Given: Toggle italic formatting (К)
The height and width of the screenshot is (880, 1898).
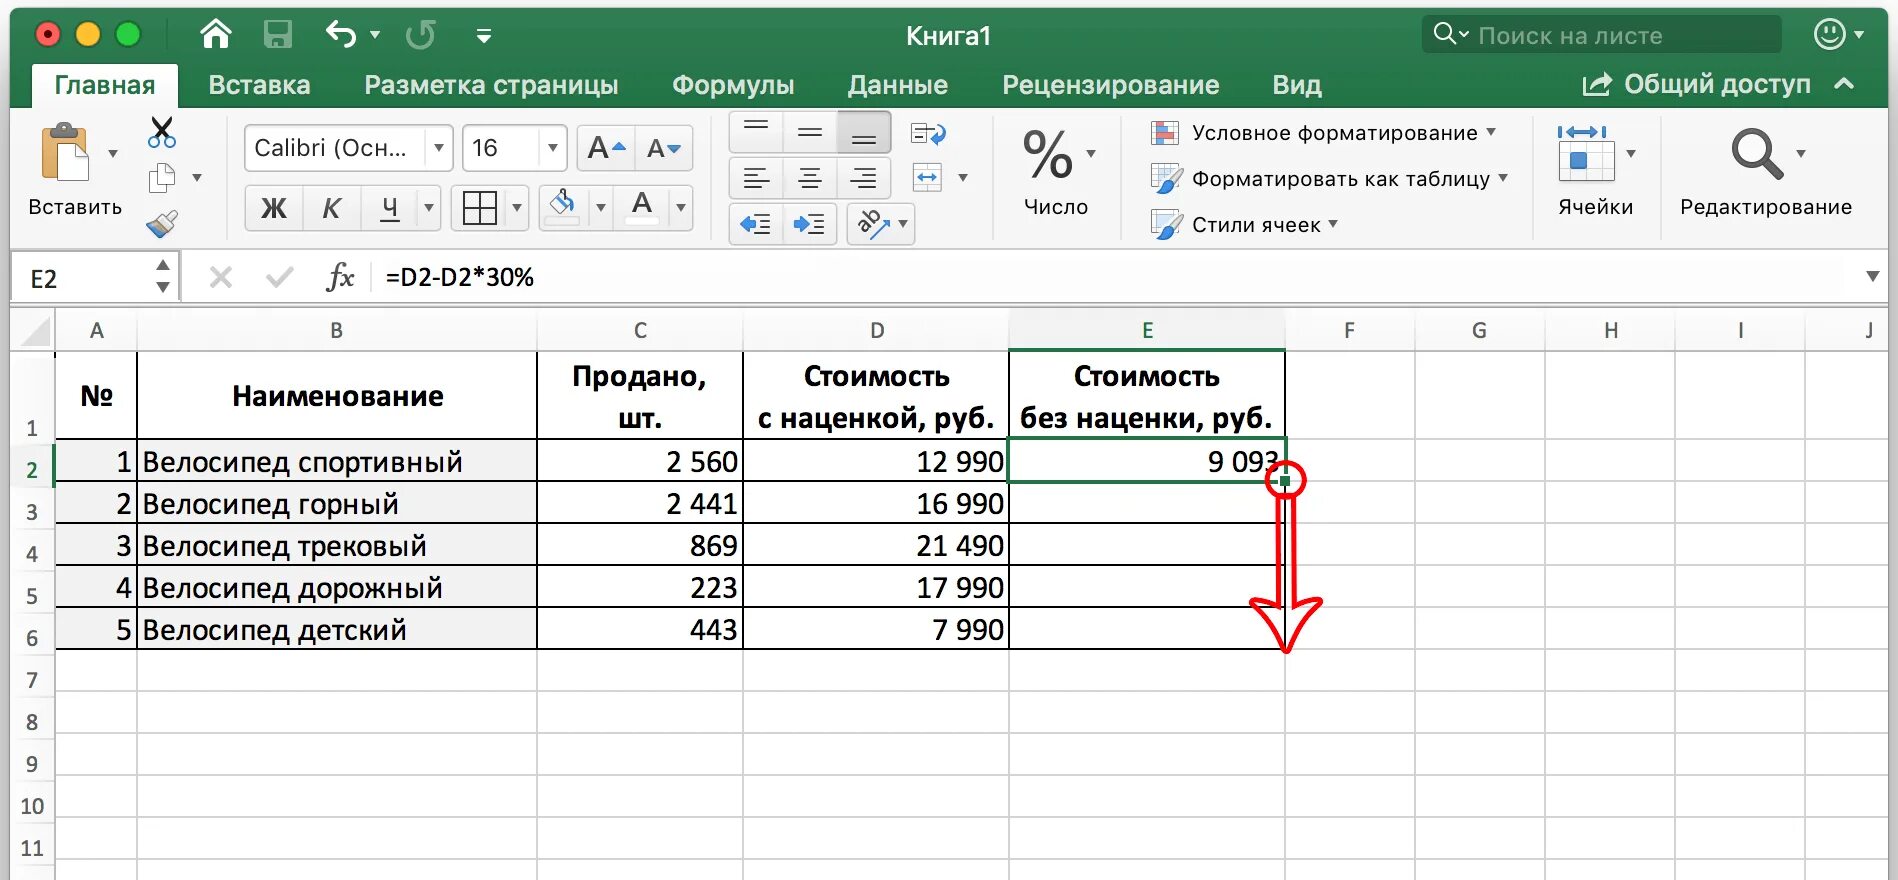Looking at the screenshot, I should [331, 208].
